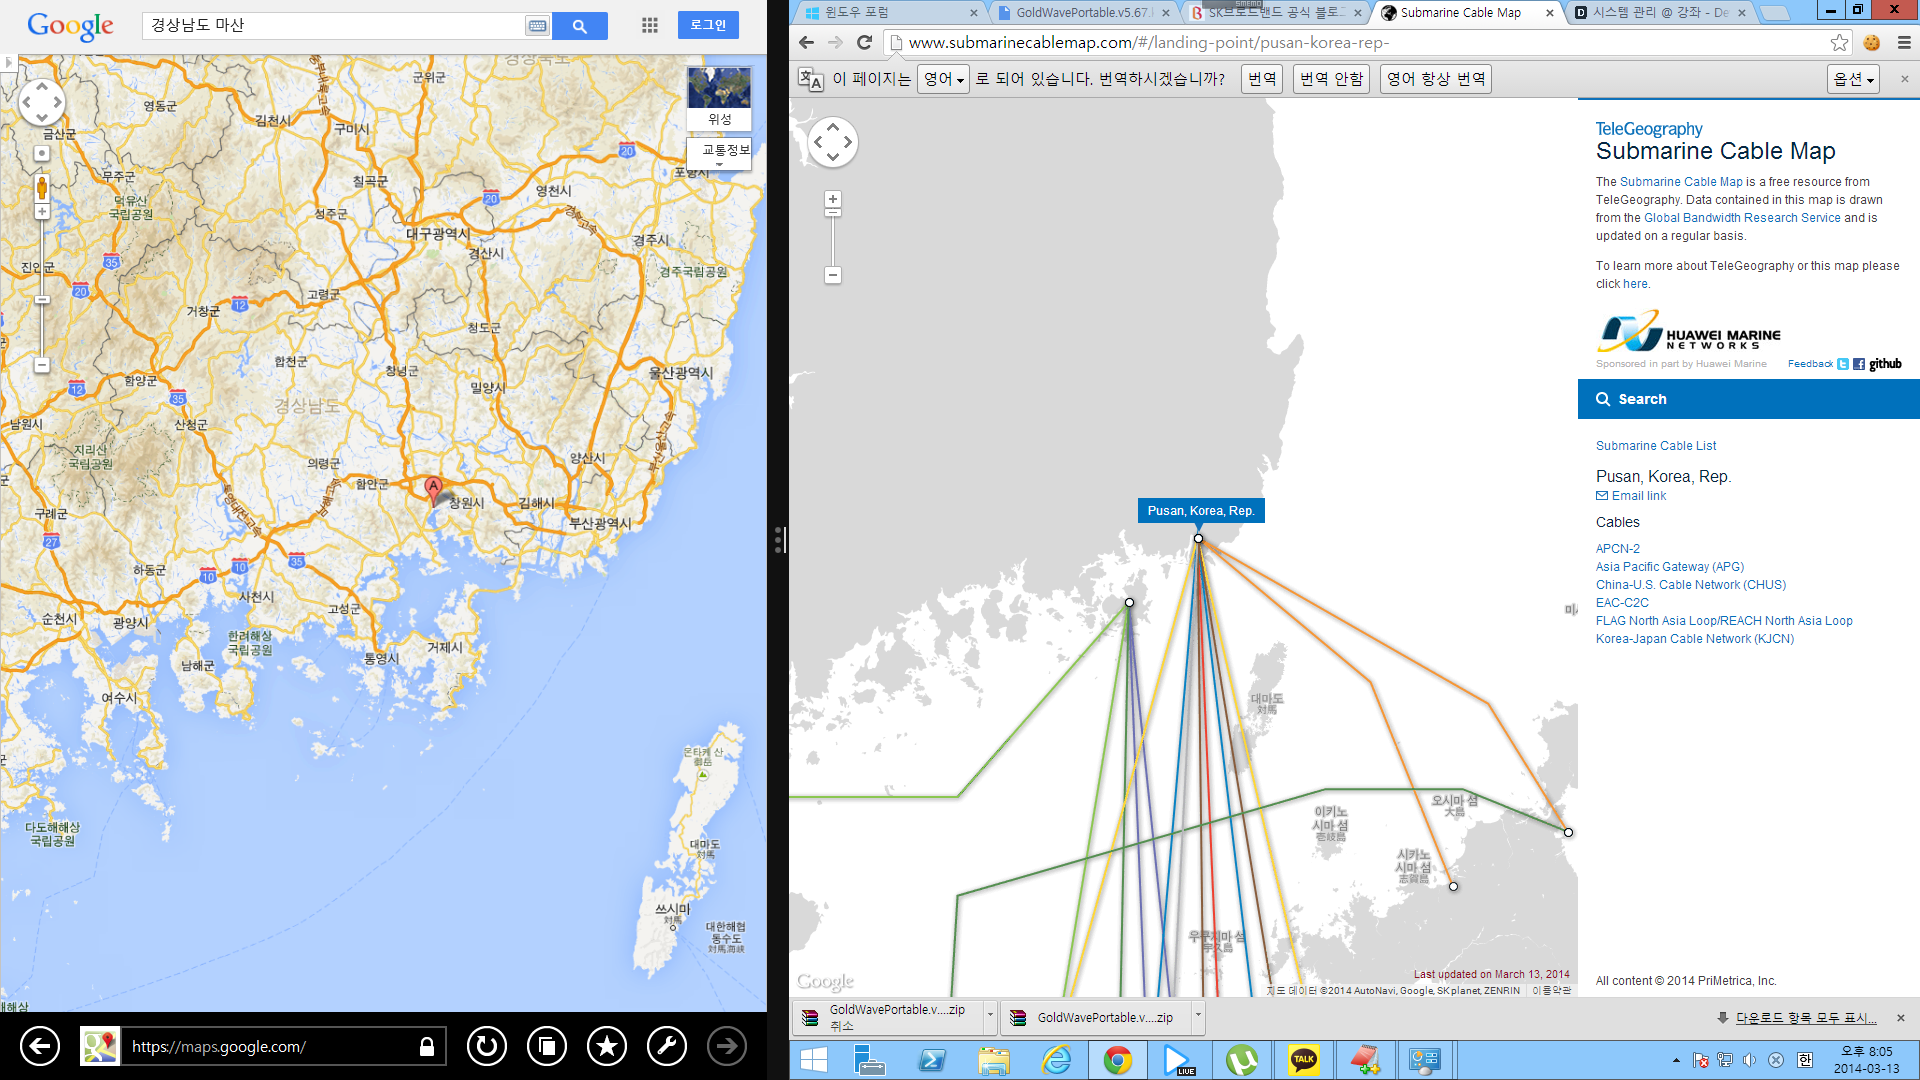This screenshot has height=1080, width=1920.
Task: Select the Submarine Cable Map tab
Action: click(1462, 13)
